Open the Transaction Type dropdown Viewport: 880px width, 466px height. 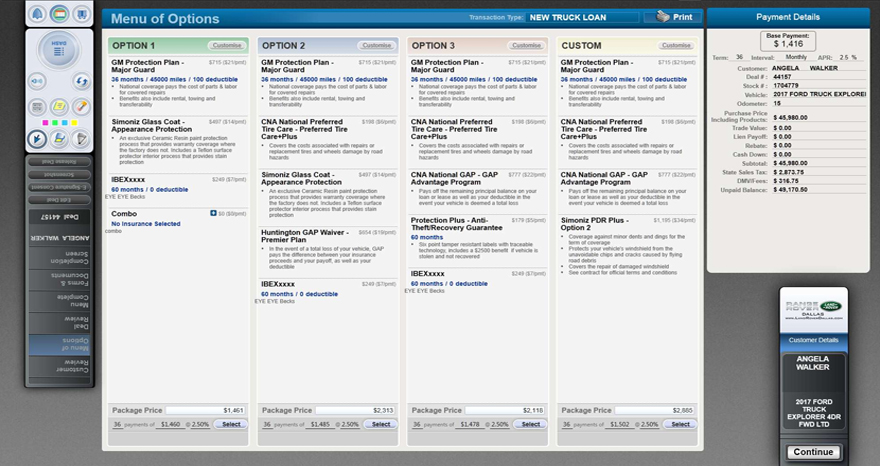click(582, 17)
